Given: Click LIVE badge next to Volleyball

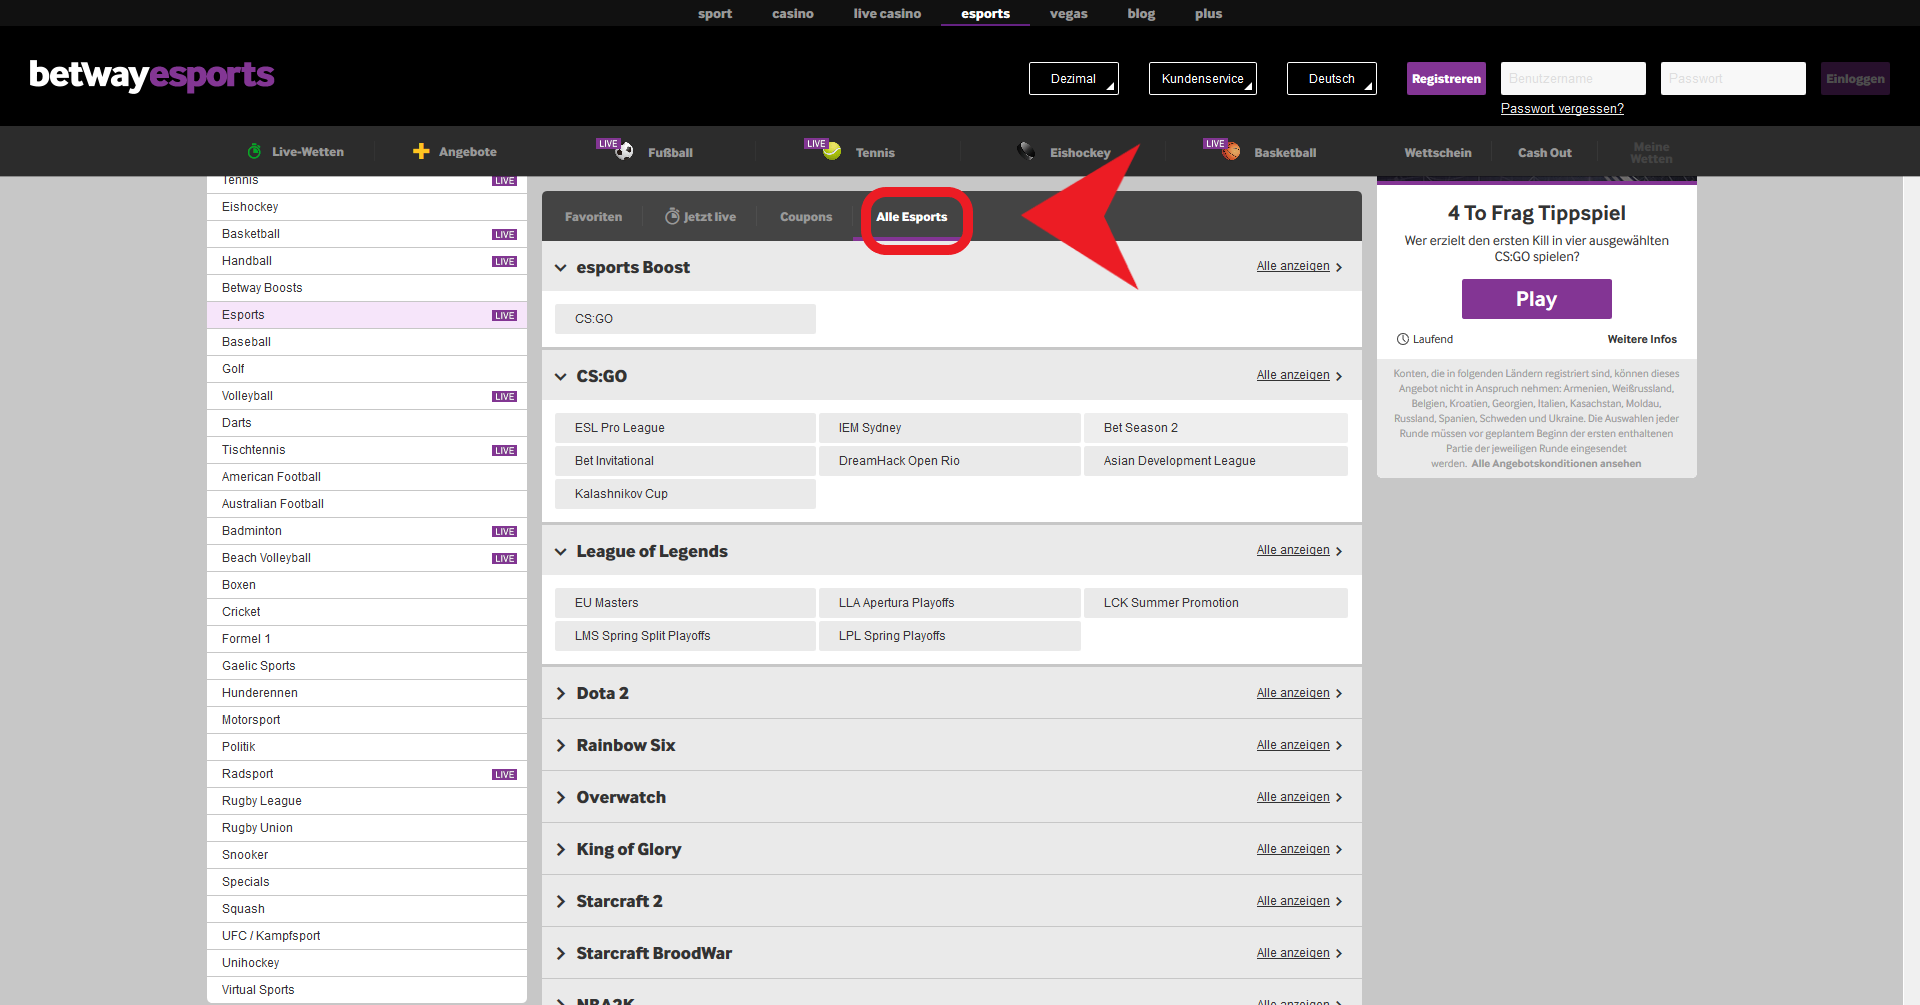Looking at the screenshot, I should [x=505, y=396].
